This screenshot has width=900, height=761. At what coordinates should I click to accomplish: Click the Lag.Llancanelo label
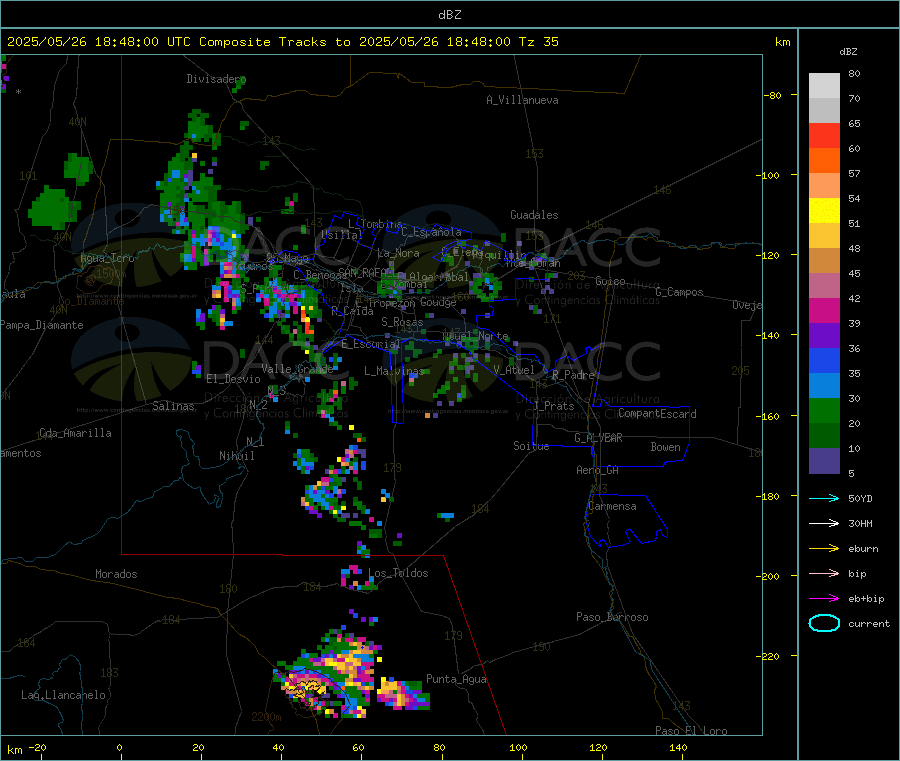click(63, 695)
